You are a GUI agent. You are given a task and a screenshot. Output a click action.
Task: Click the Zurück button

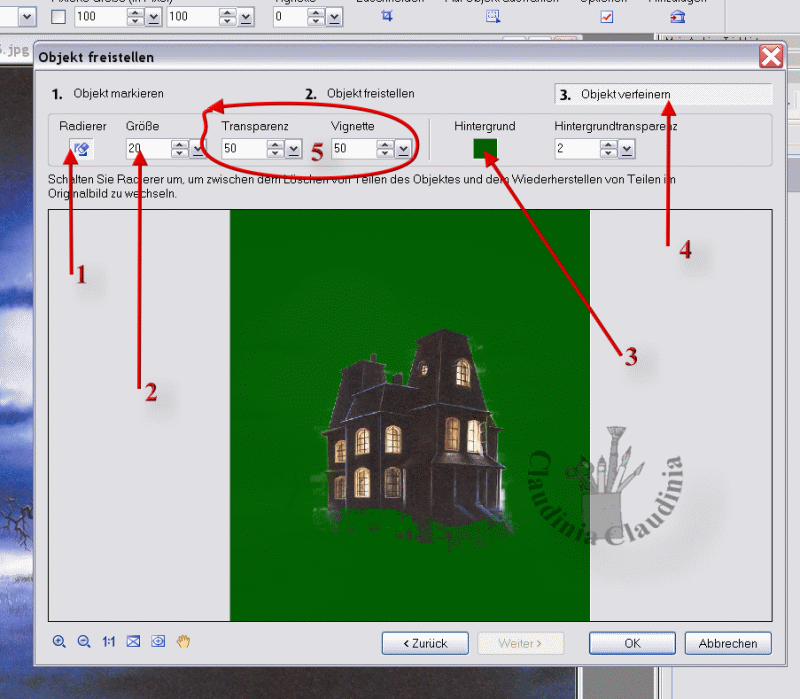tap(425, 643)
